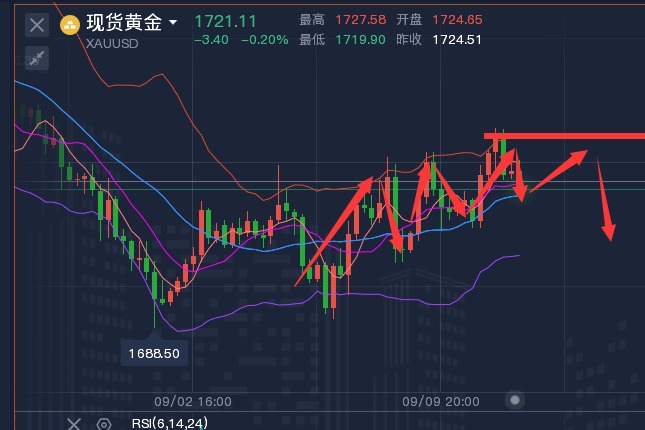Viewport: 645px width, 430px height.
Task: Remove the RSI indicator with its X icon
Action: [x=73, y=423]
